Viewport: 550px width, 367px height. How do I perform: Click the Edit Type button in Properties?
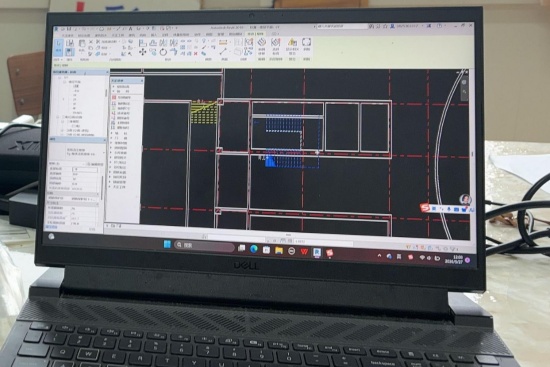coord(96,164)
